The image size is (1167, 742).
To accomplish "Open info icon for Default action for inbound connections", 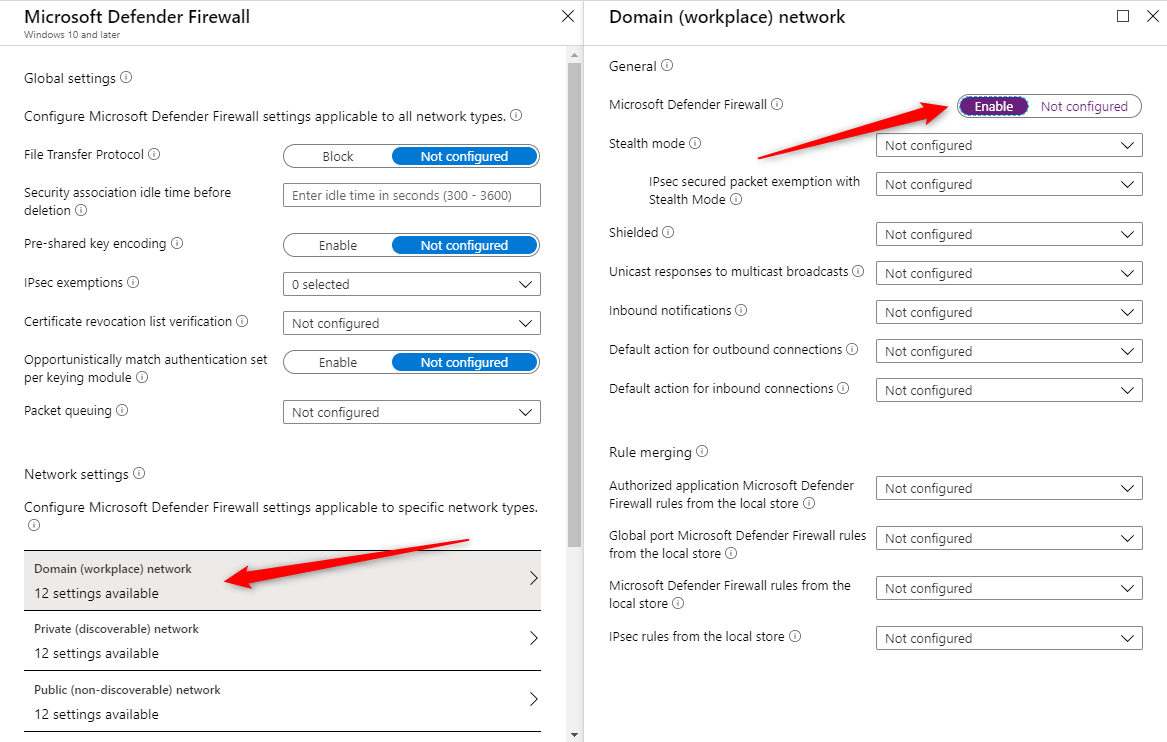I will [843, 388].
